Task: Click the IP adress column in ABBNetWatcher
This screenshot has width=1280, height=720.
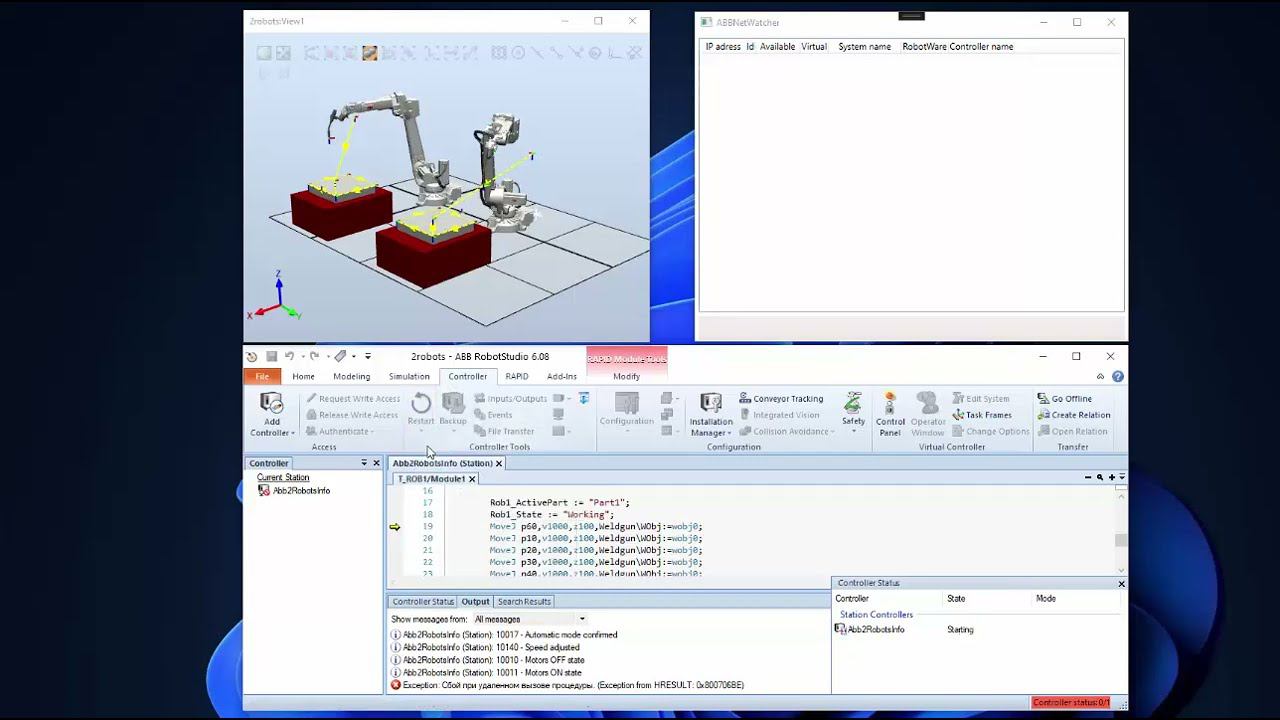Action: tap(723, 47)
